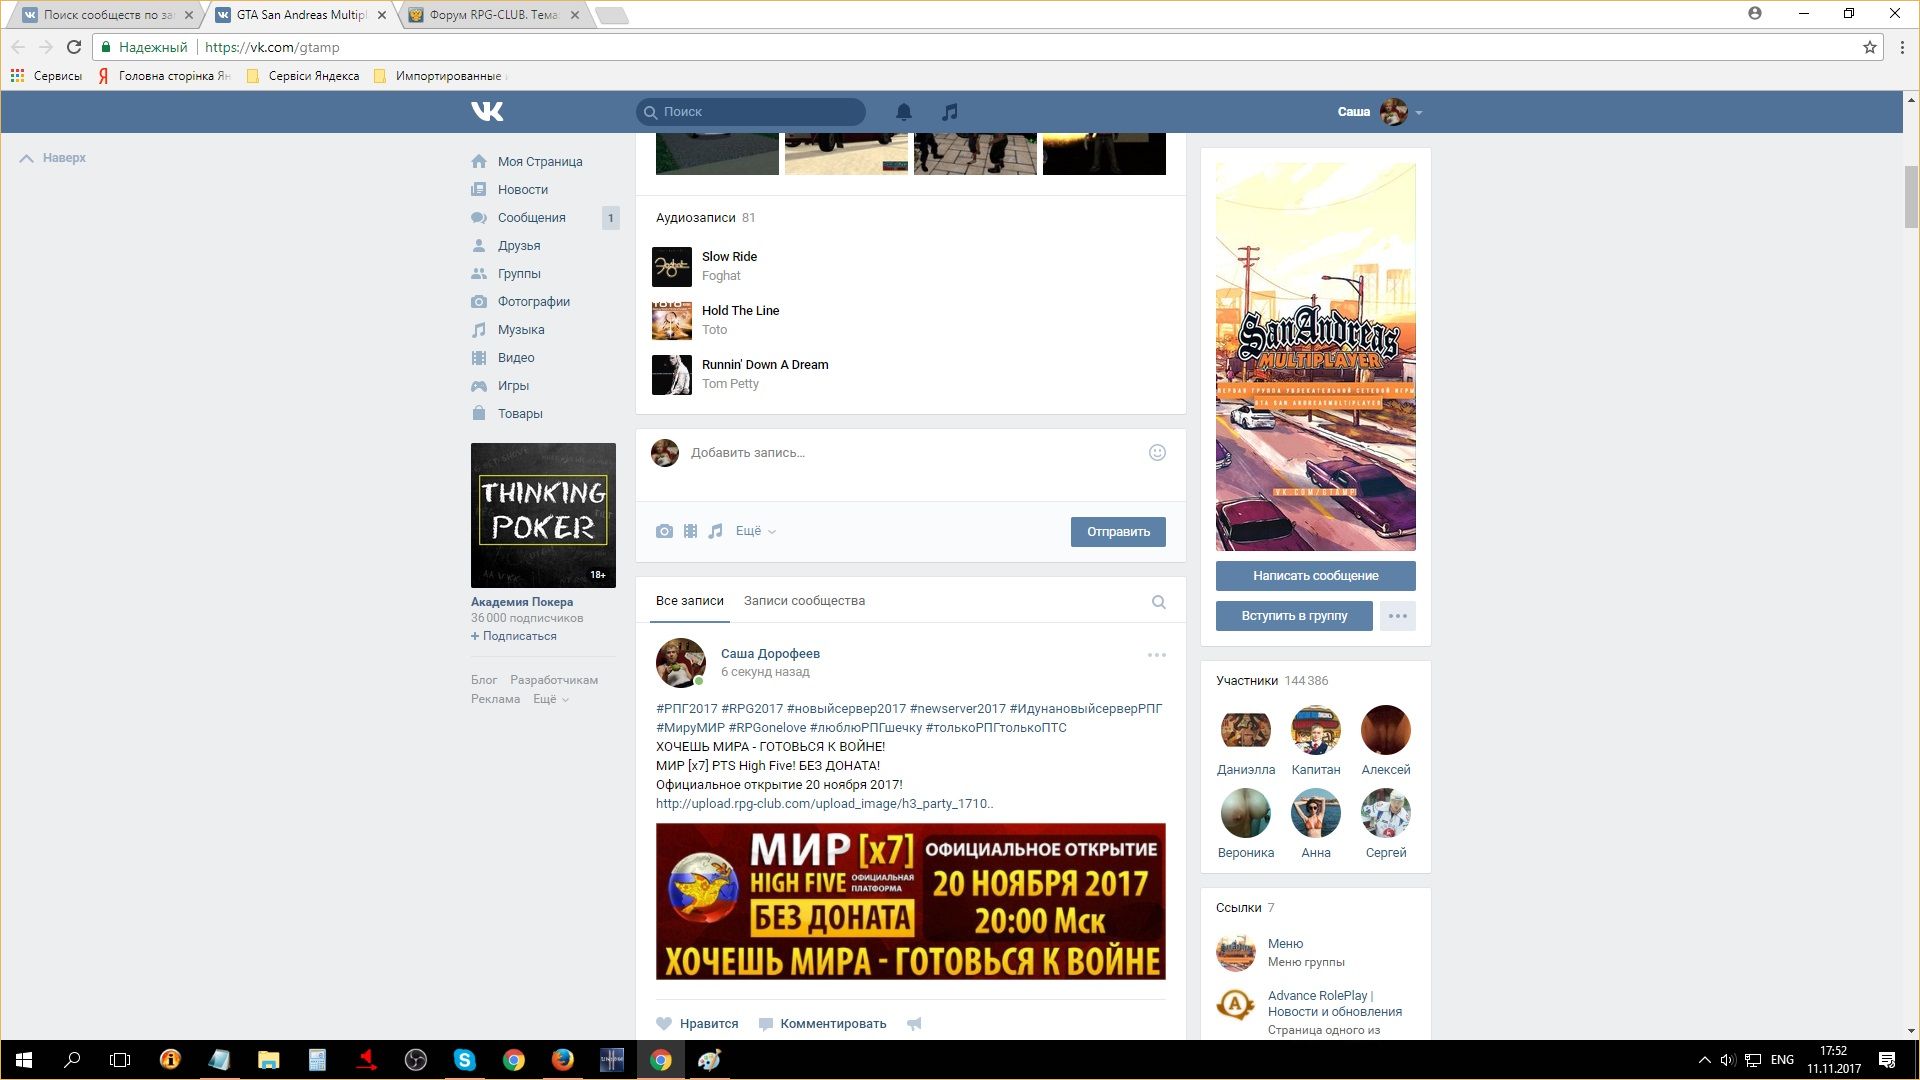The height and width of the screenshot is (1080, 1920).
Task: Open Firefox from the taskbar
Action: click(x=563, y=1060)
